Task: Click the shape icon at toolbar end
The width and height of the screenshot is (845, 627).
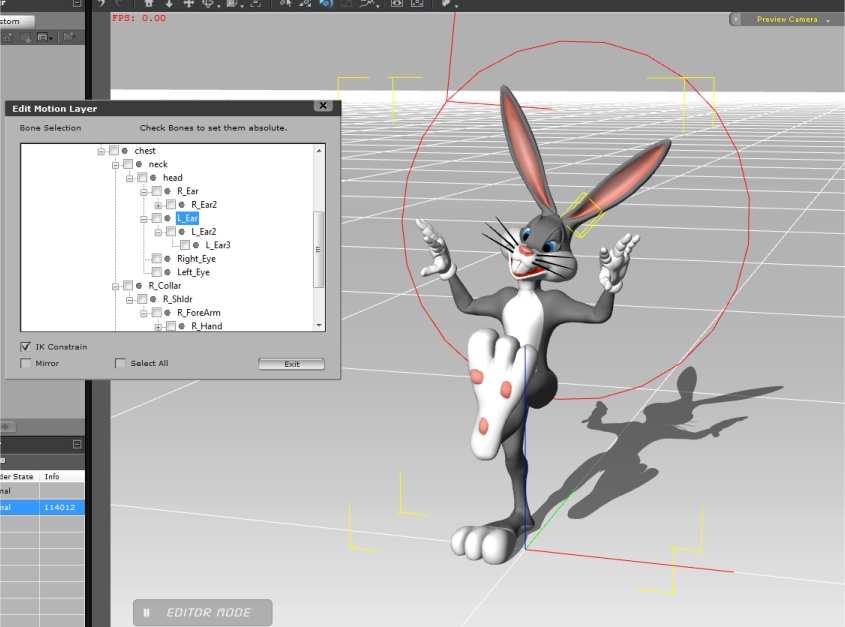Action: click(446, 4)
